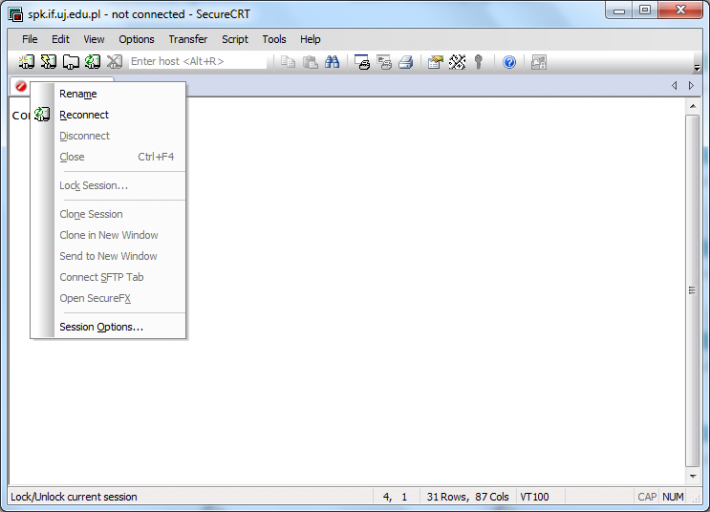Click the 31 Rows, 87 Cols status text

468,497
